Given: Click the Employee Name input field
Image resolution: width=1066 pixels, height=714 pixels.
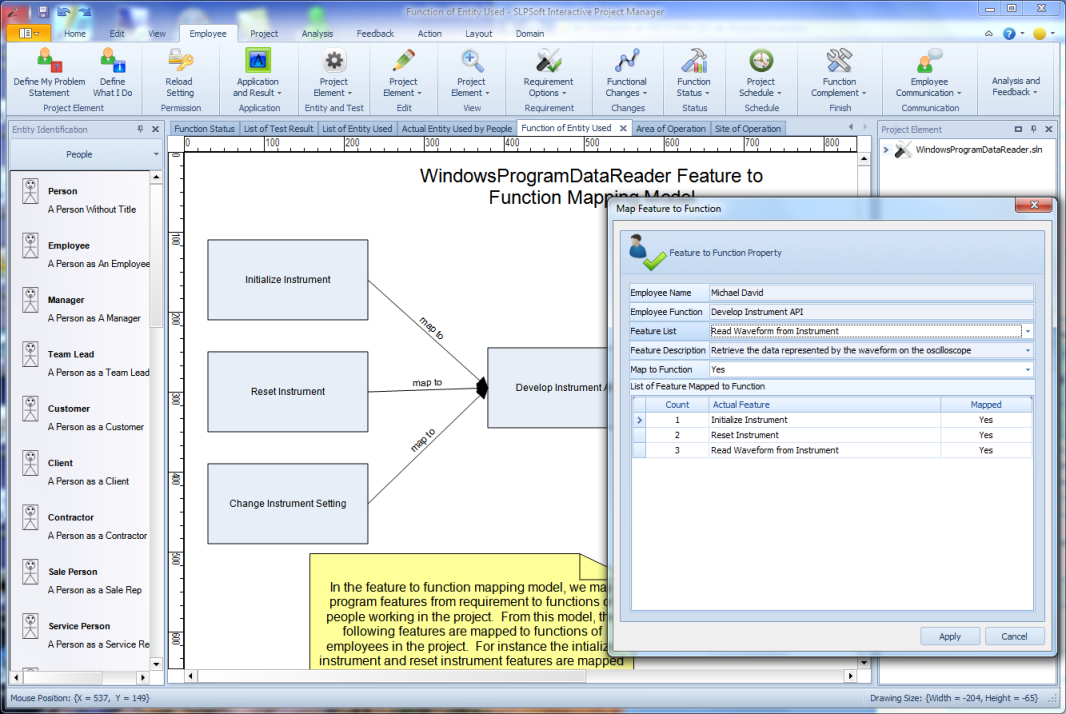Looking at the screenshot, I should point(871,293).
